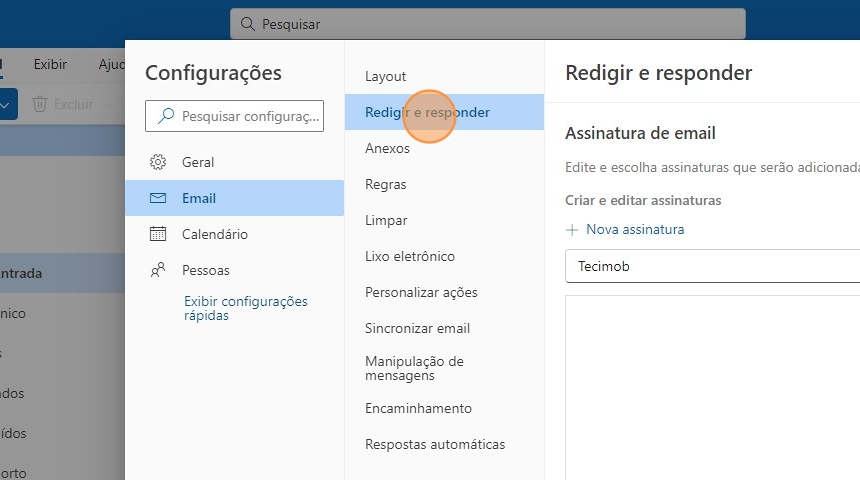Image resolution: width=860 pixels, height=480 pixels.
Task: Click the plus icon for Nova assinatura
Action: click(x=573, y=230)
